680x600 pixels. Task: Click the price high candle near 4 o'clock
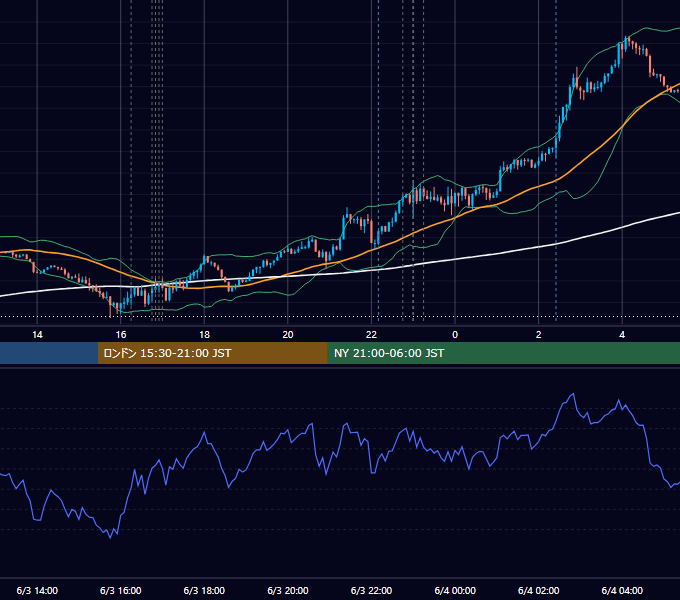[626, 42]
